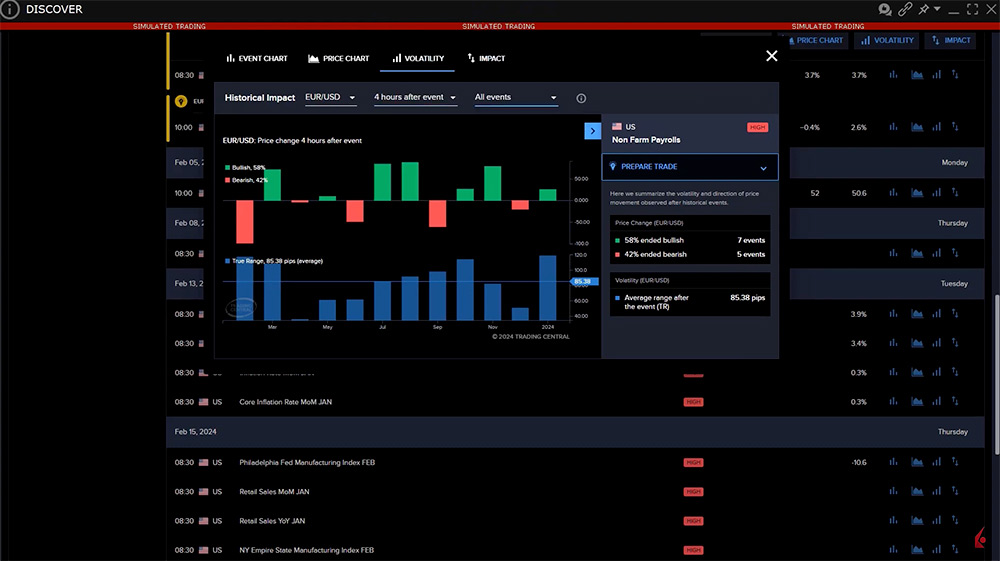
Task: Click the background Impact button at top right
Action: tap(950, 40)
